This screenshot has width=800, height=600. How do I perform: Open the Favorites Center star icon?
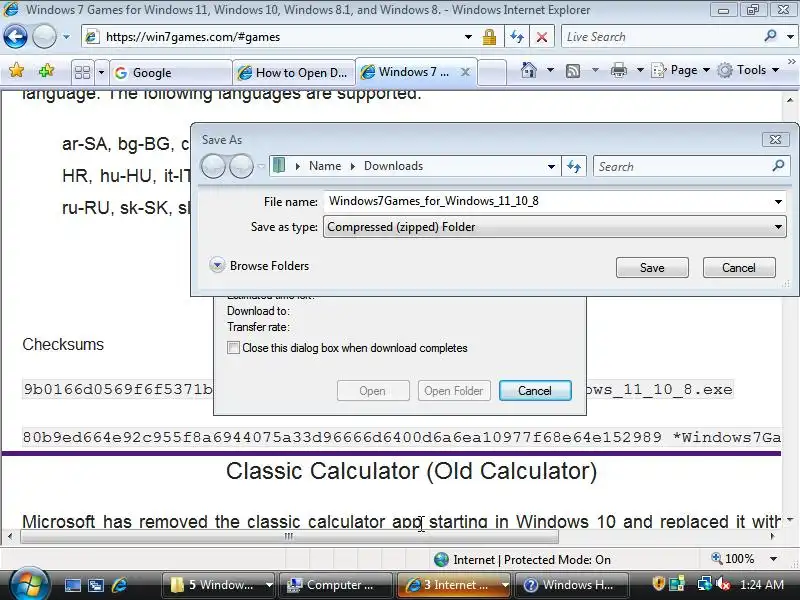pos(16,70)
